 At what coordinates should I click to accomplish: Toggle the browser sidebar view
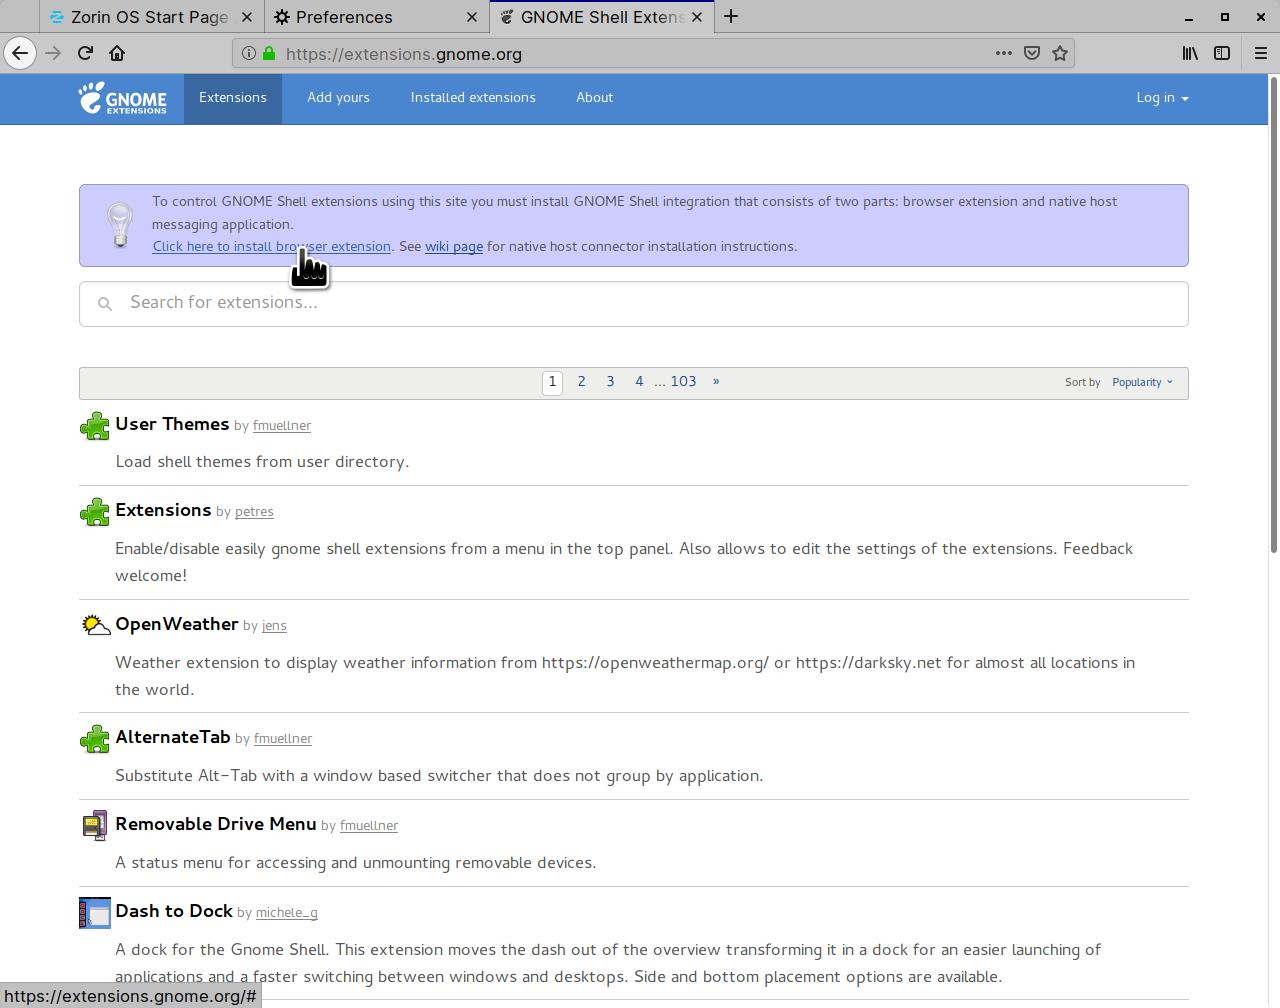tap(1222, 54)
